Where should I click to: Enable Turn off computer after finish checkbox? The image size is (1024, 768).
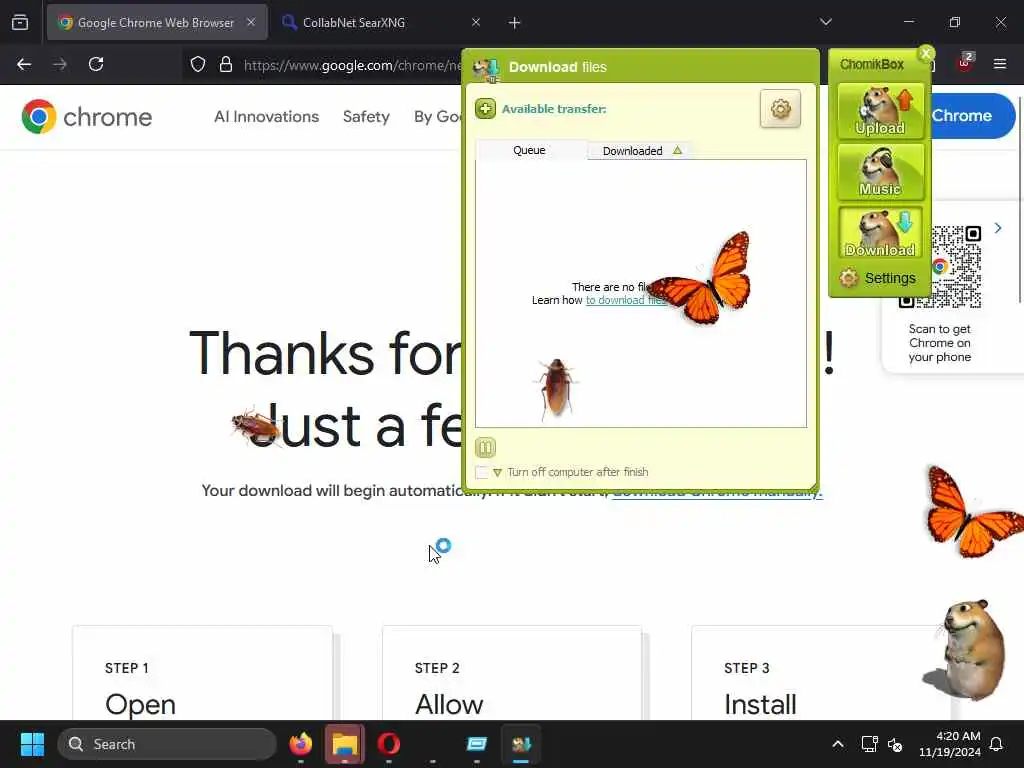pyautogui.click(x=482, y=472)
